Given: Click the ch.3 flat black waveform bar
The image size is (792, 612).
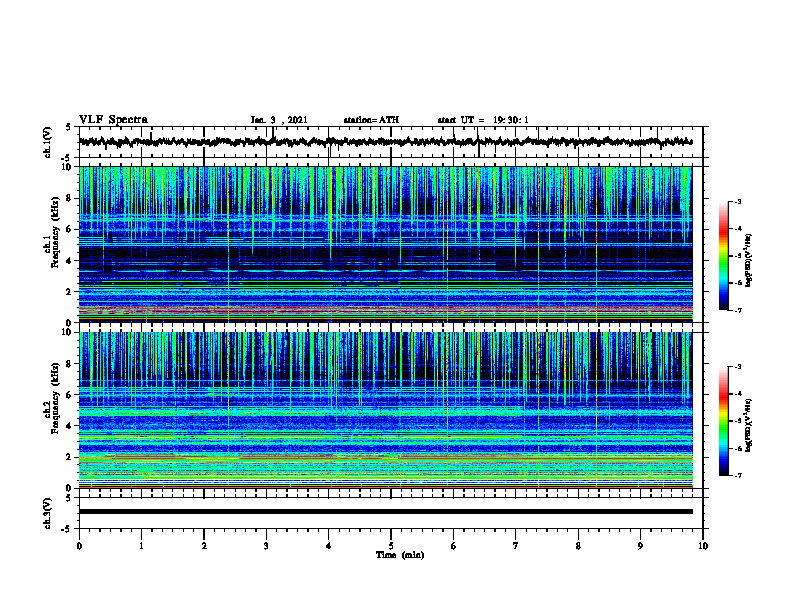Looking at the screenshot, I should point(385,512).
